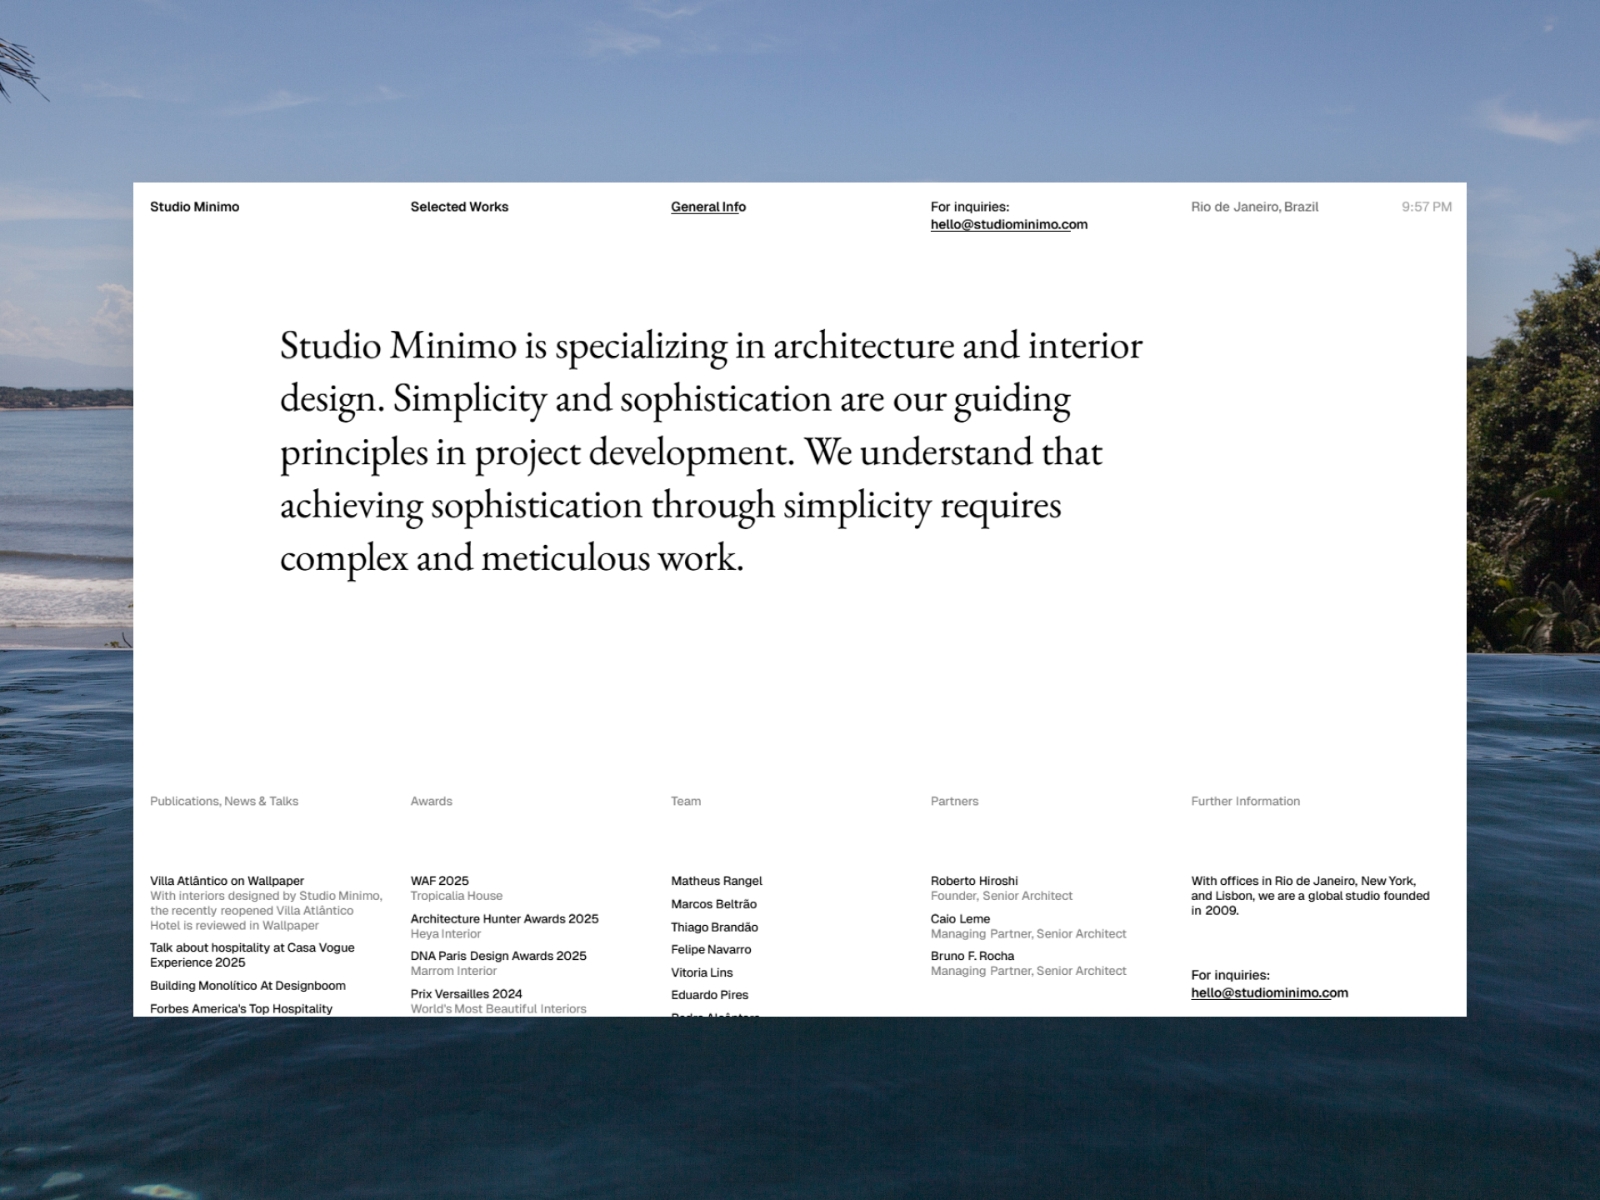Open the Selected Works page
This screenshot has height=1200, width=1600.
pyautogui.click(x=460, y=207)
